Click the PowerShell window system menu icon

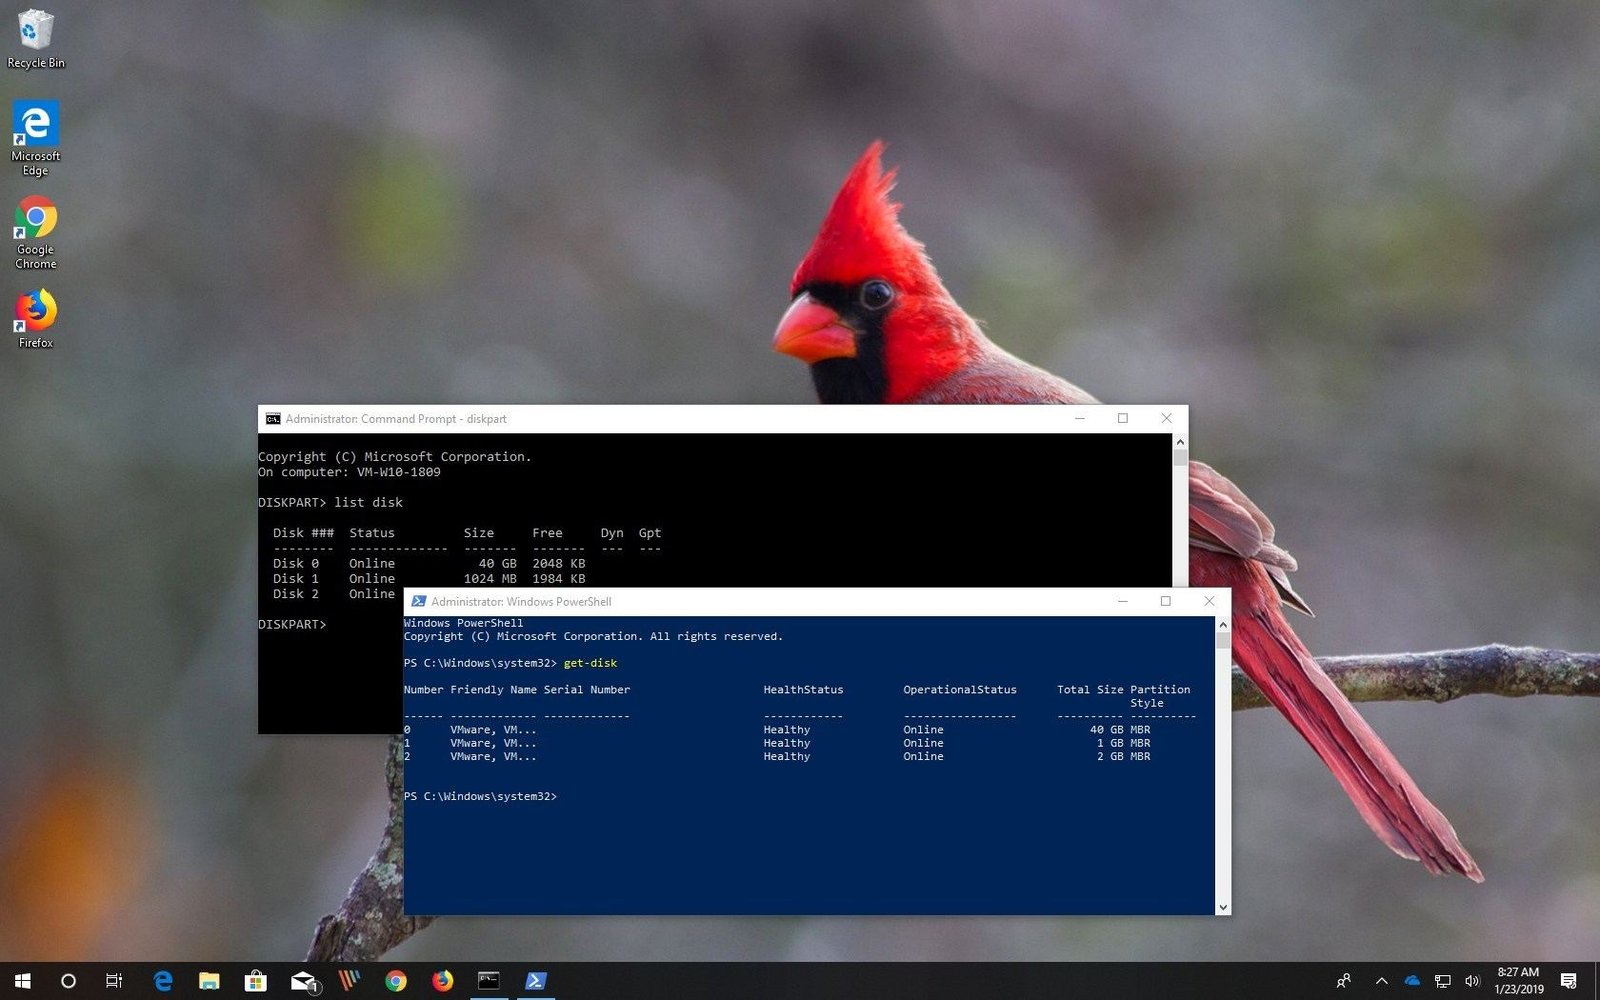click(419, 601)
